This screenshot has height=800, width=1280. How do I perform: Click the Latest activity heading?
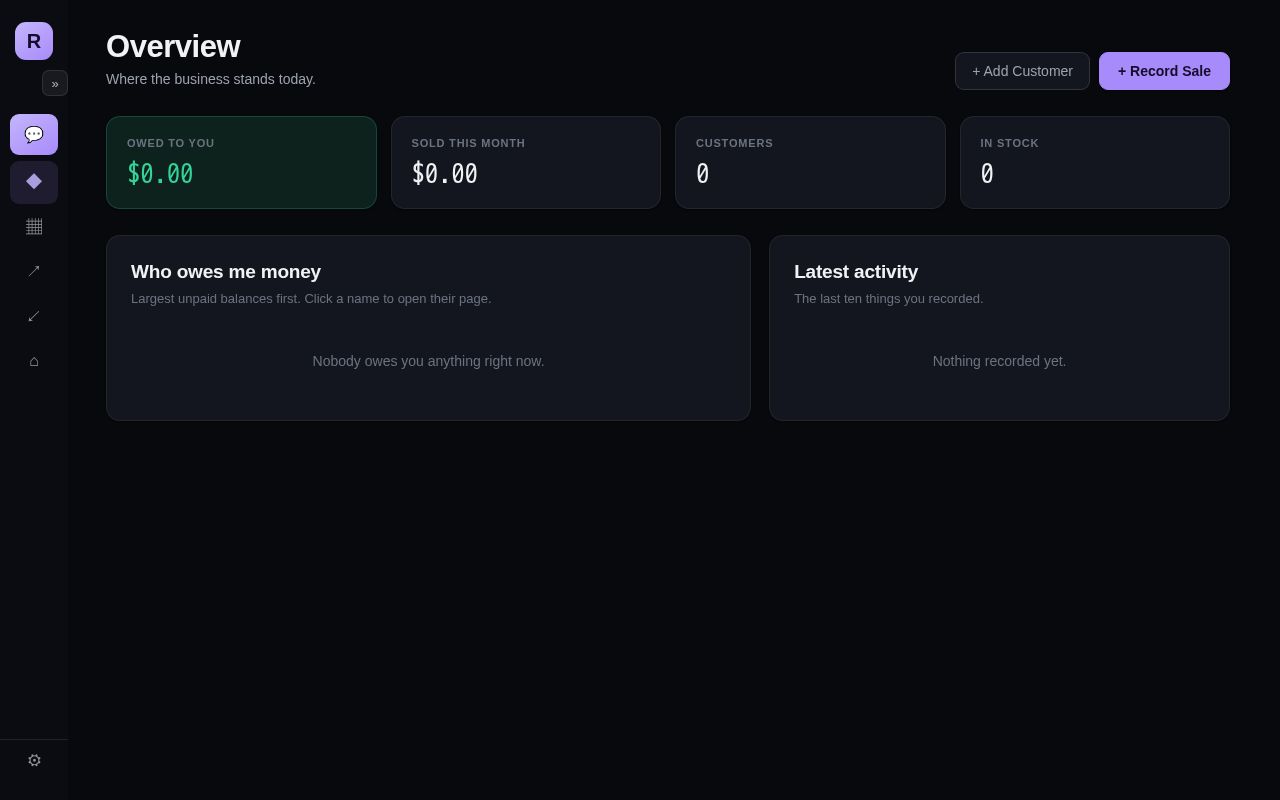pos(856,272)
